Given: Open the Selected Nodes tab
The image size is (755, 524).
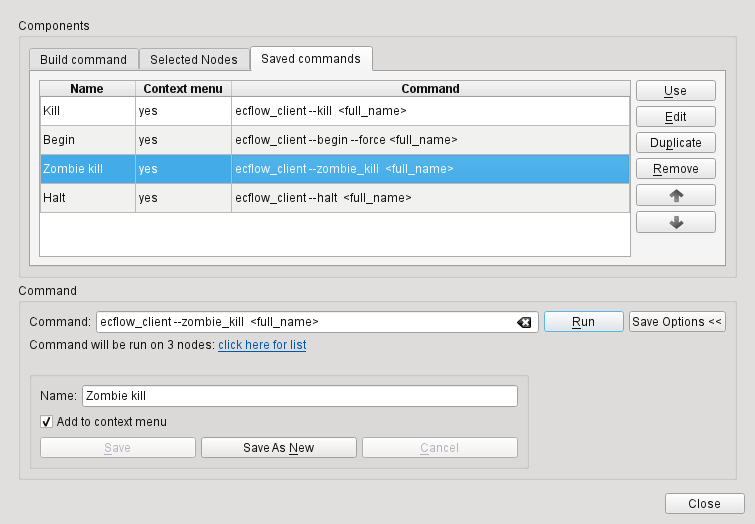Looking at the screenshot, I should coord(194,60).
